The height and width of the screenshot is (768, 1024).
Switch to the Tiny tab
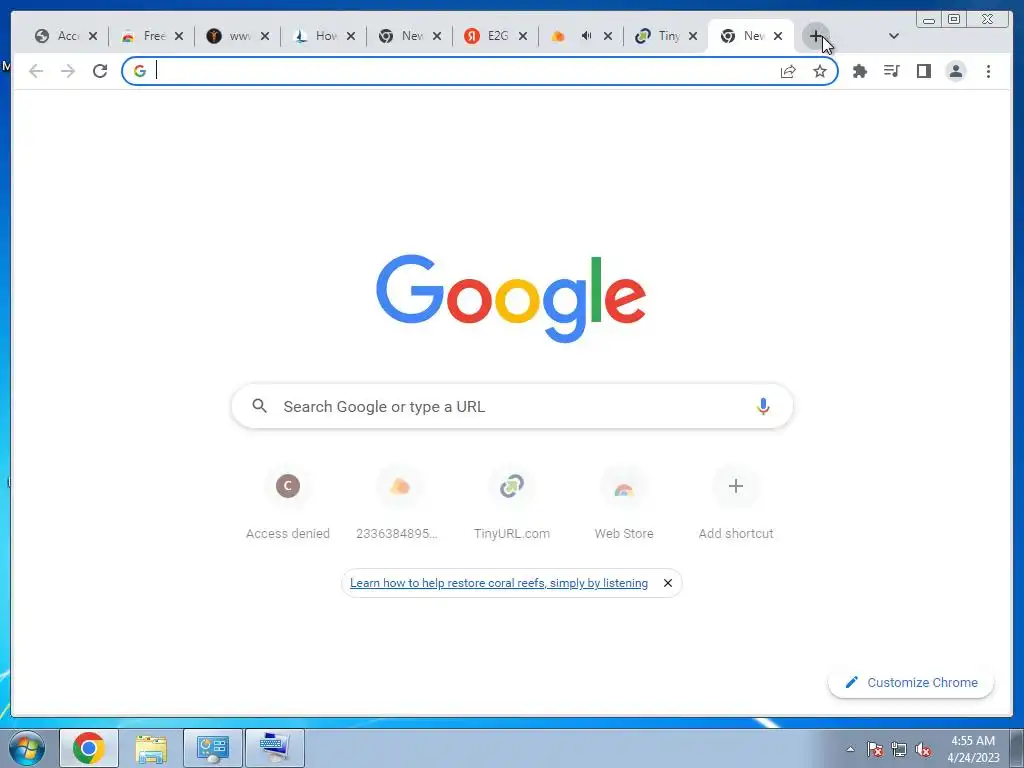(x=665, y=36)
